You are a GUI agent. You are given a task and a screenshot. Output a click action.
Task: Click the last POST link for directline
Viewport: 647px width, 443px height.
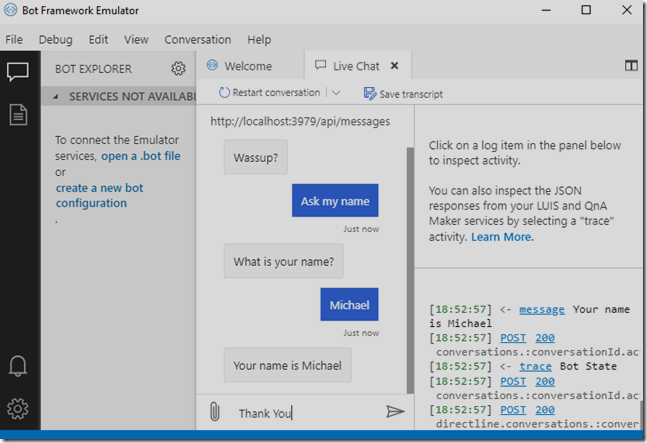point(513,410)
